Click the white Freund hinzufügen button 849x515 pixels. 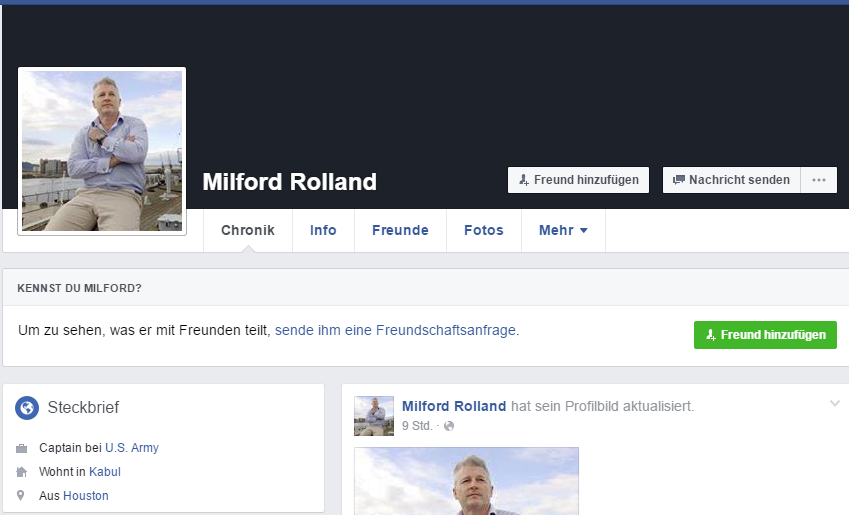coord(578,180)
